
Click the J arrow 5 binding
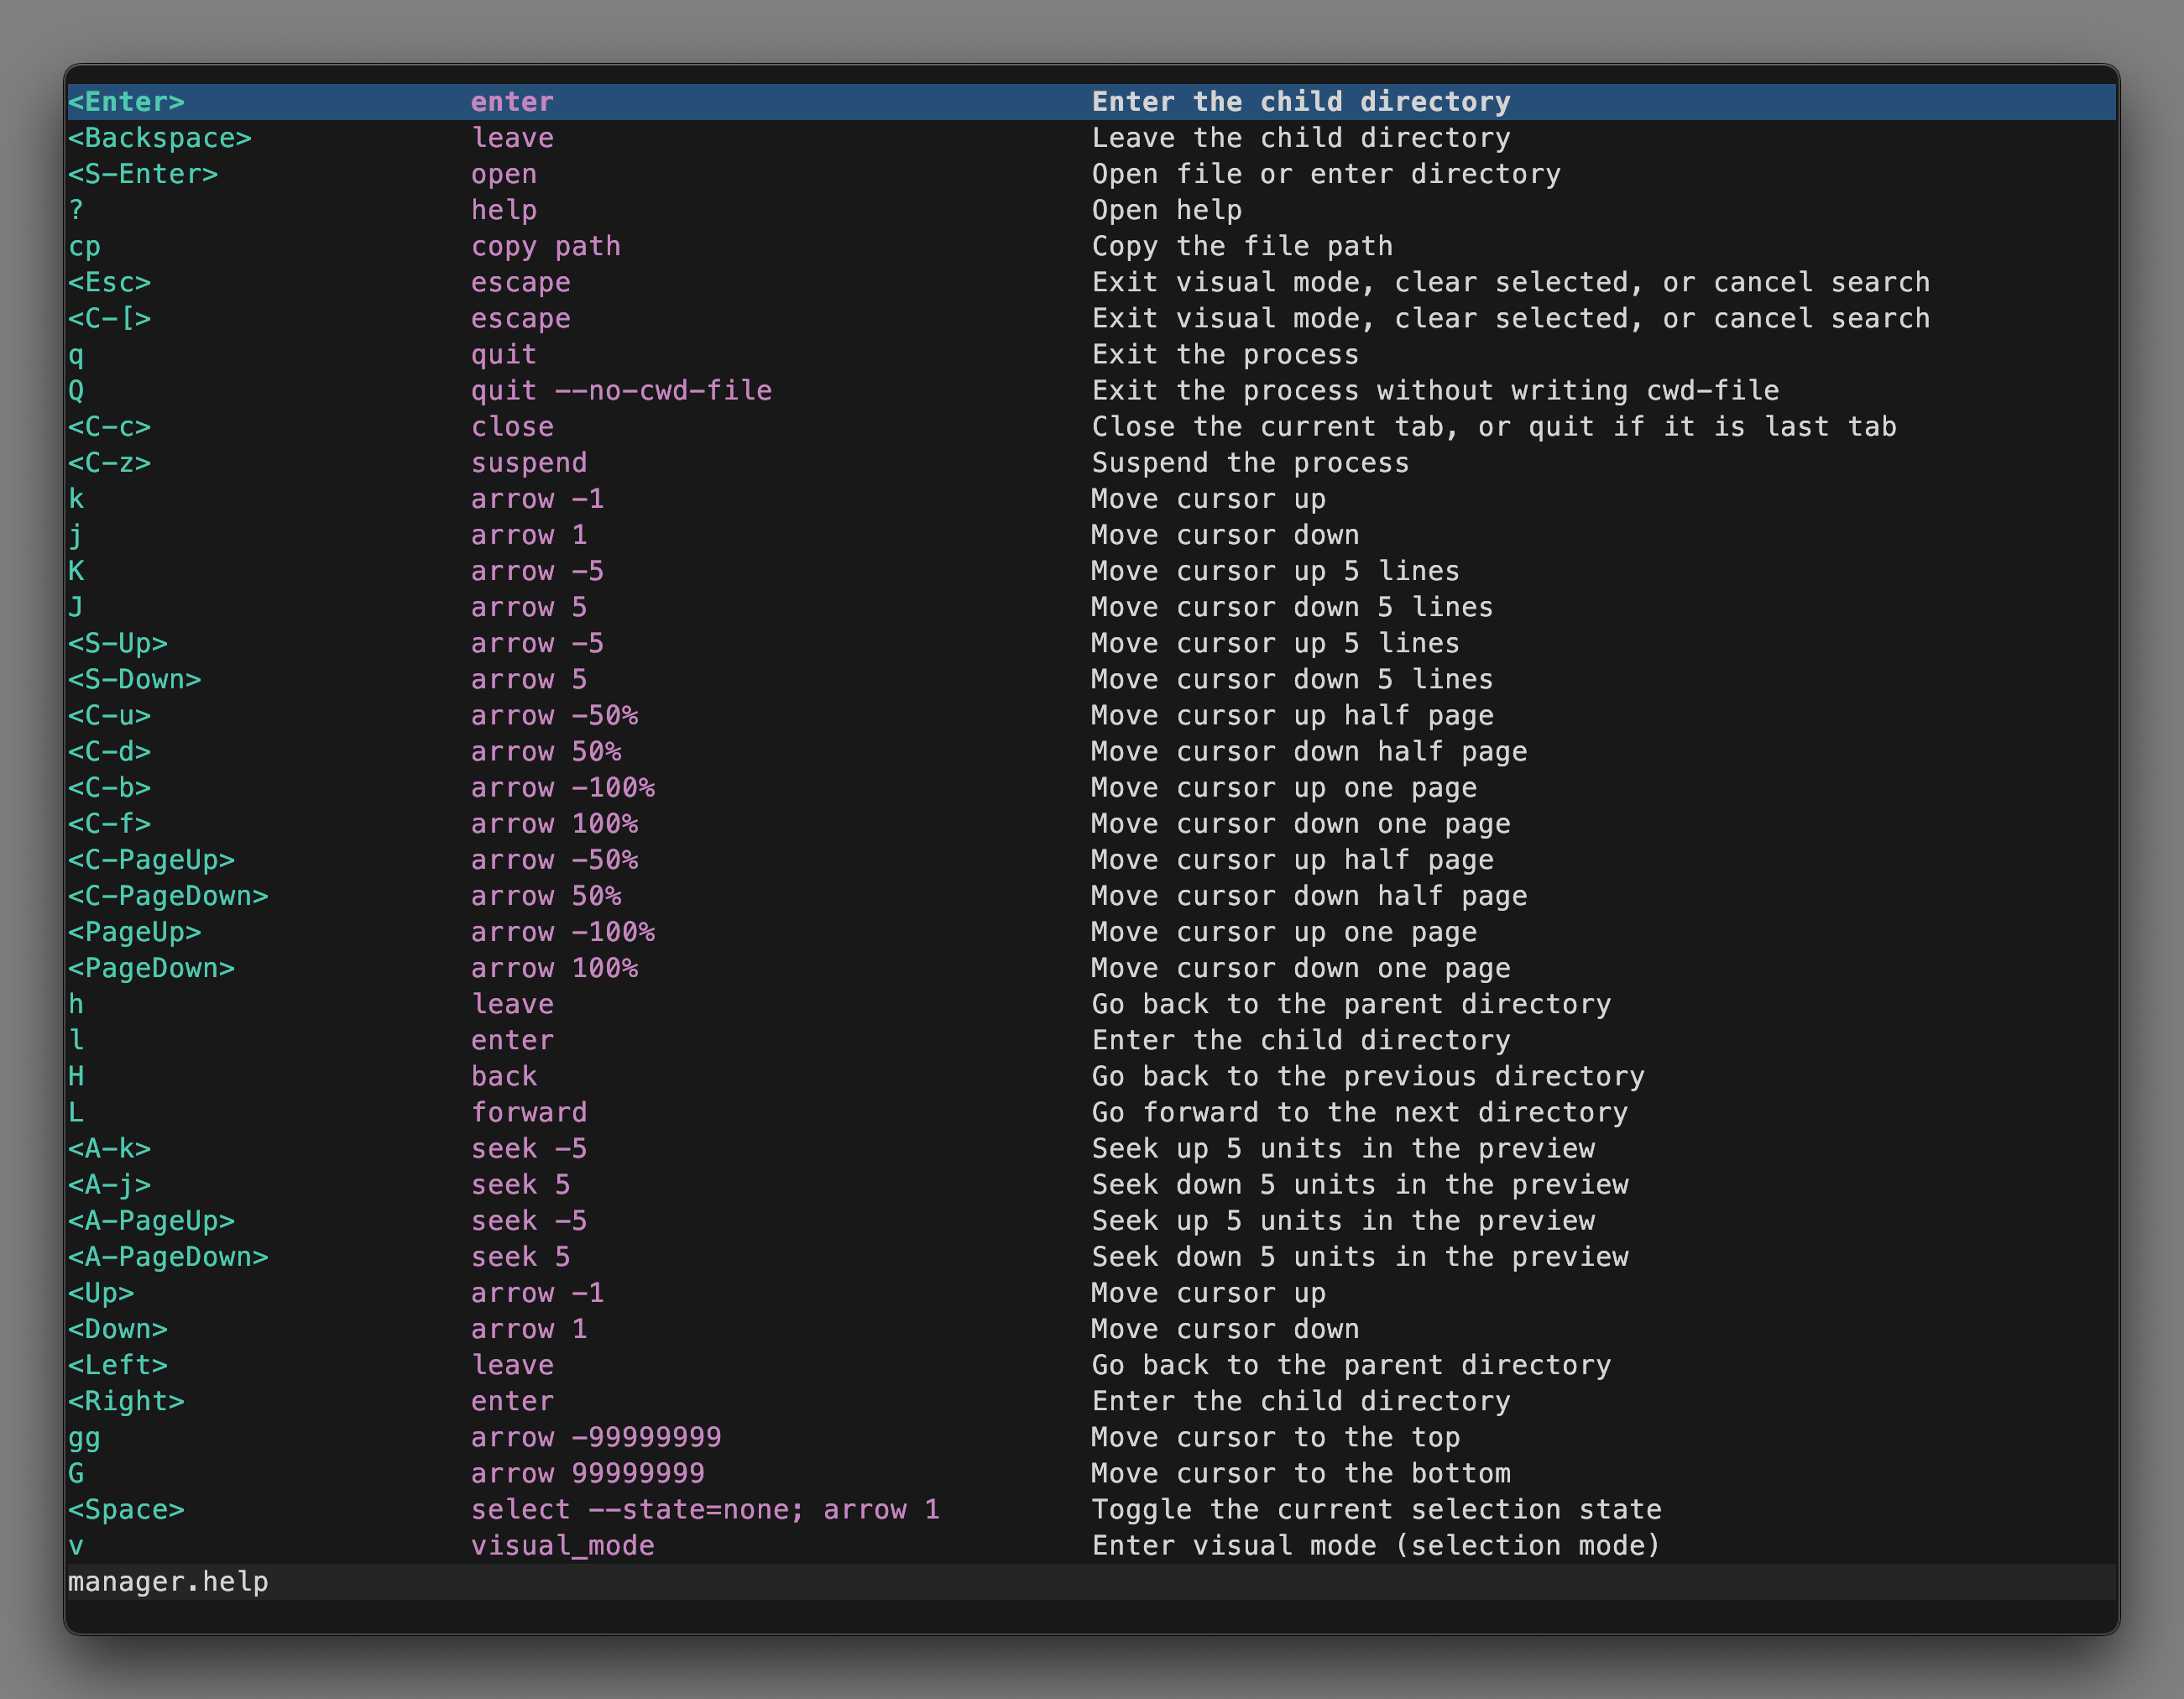pyautogui.click(x=400, y=606)
